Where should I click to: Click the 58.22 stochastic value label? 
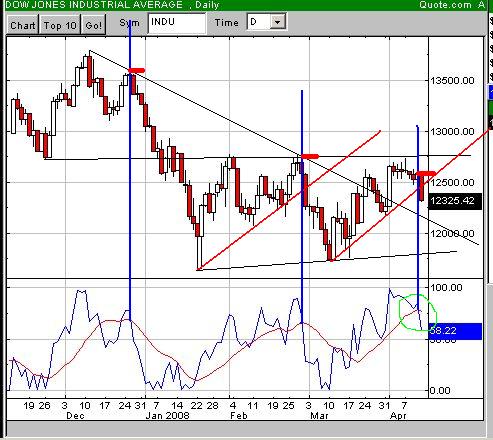(x=455, y=331)
